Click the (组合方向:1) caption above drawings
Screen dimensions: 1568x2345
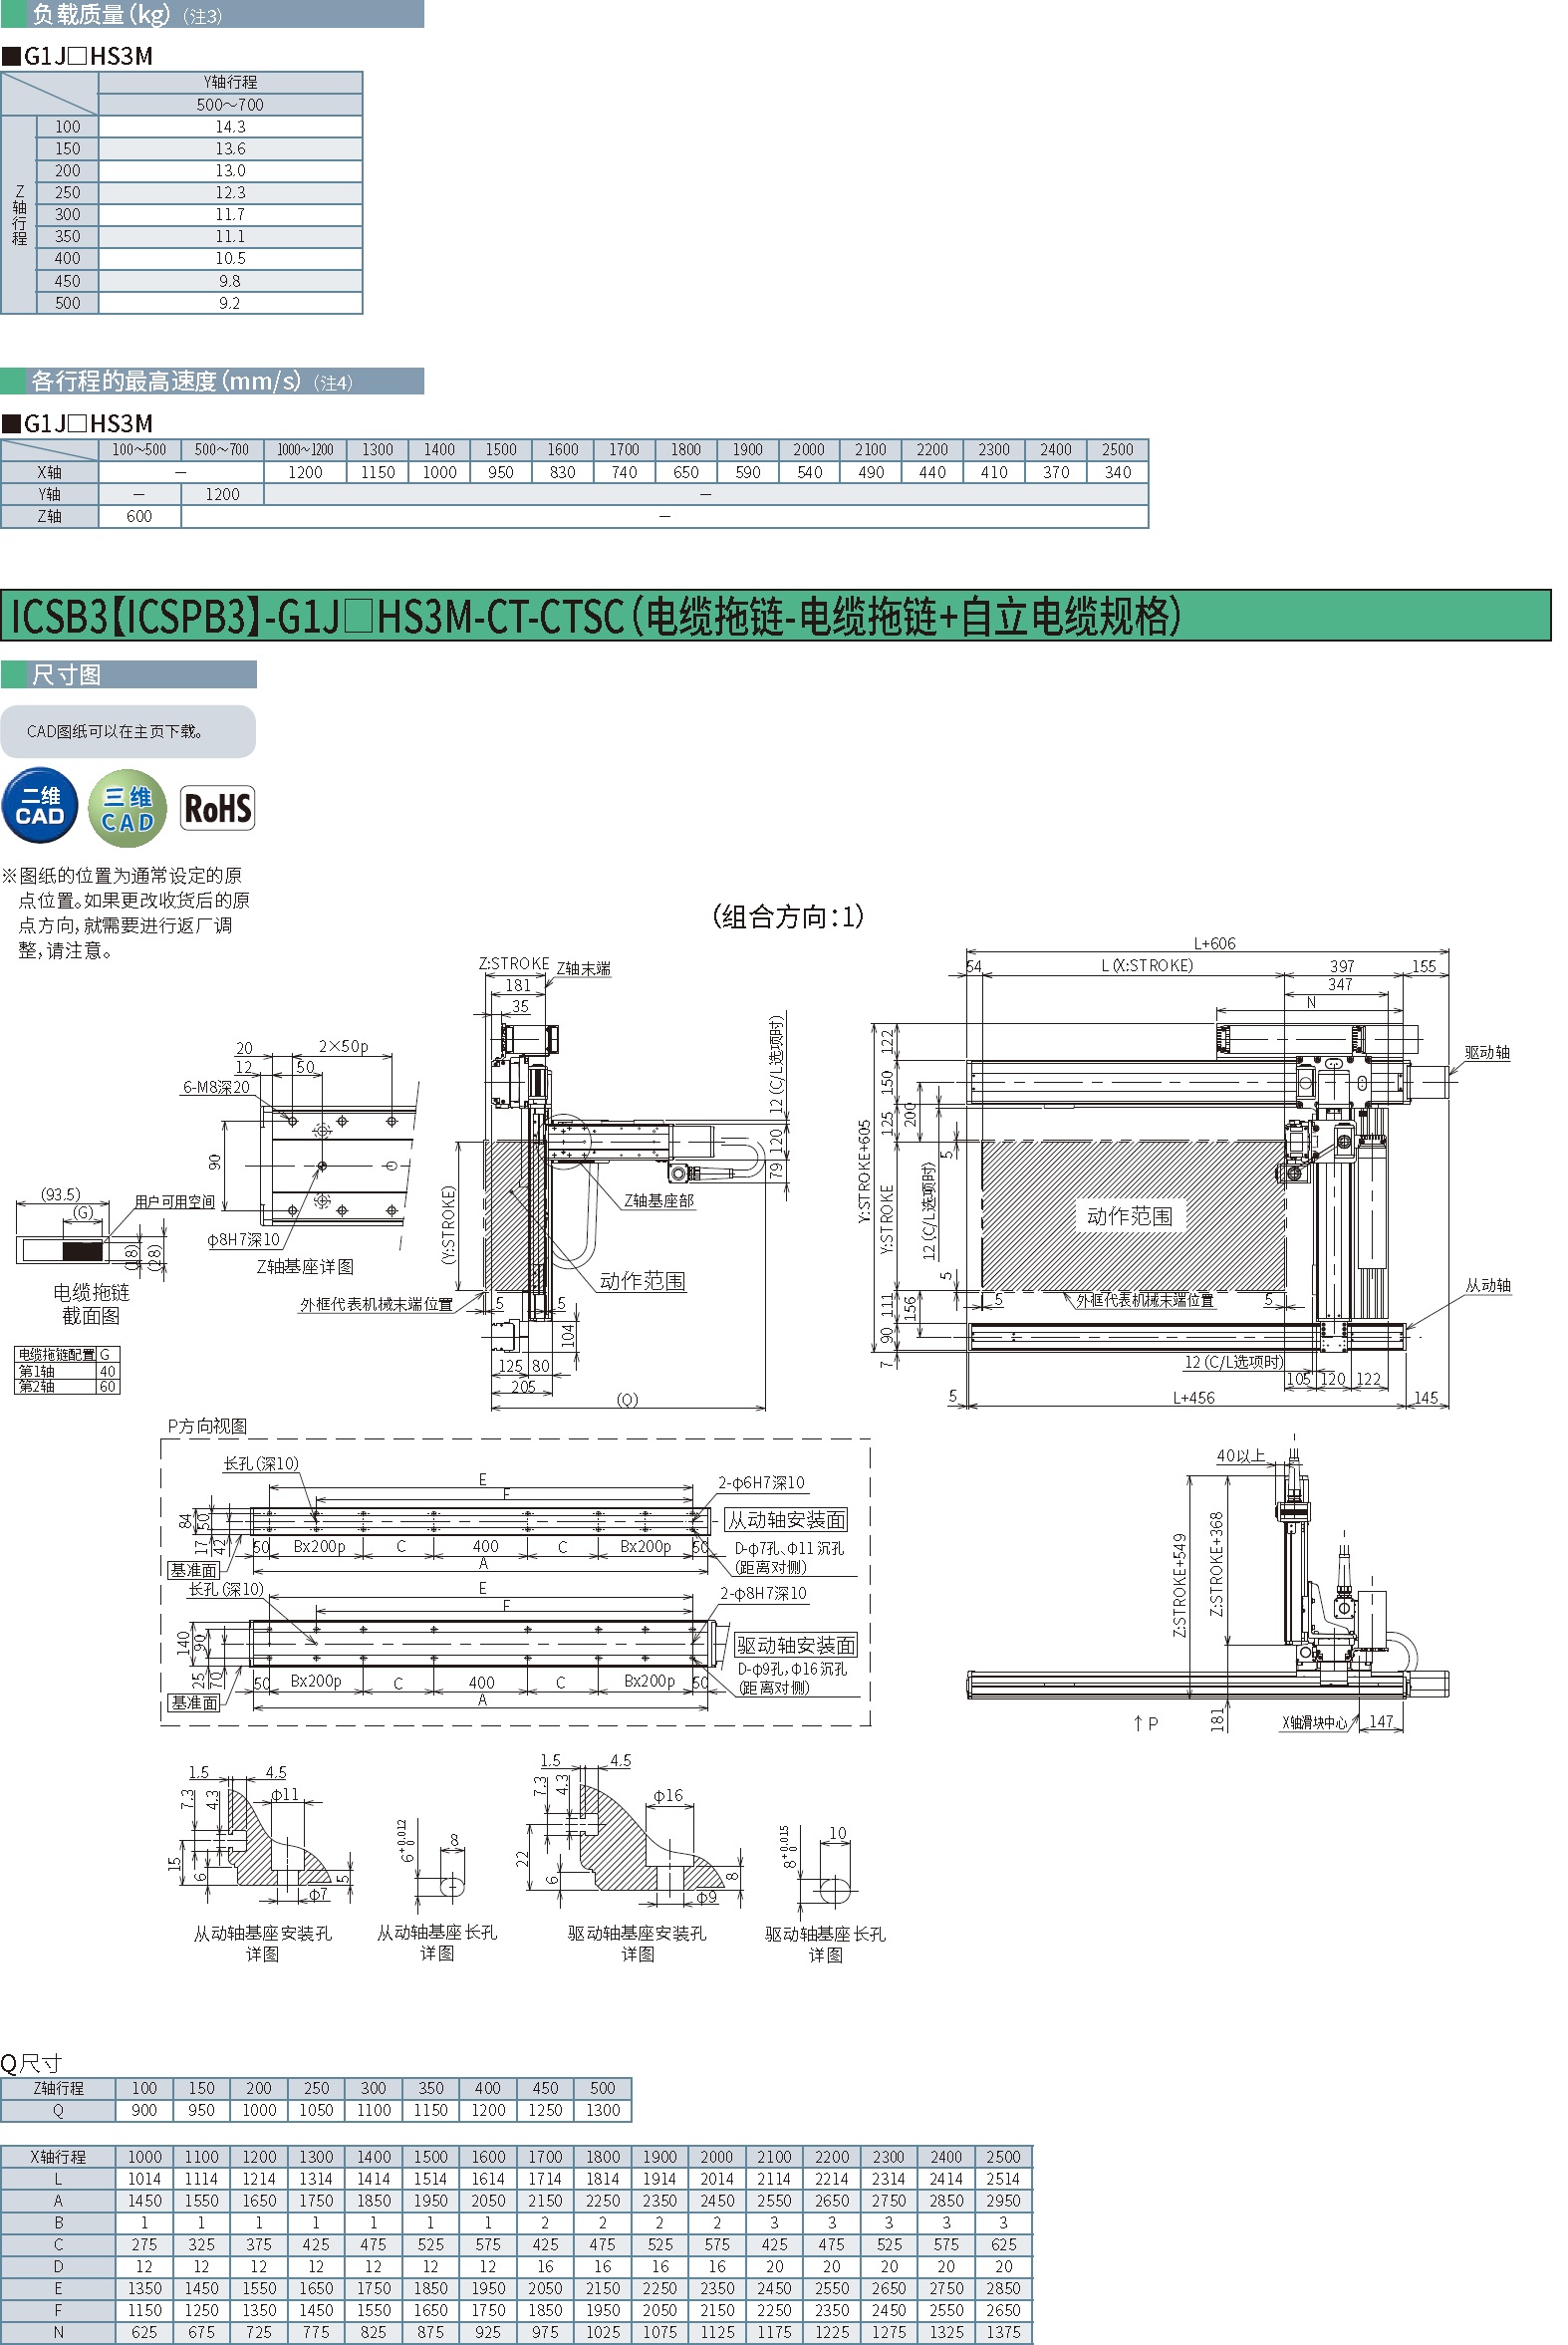point(788,916)
